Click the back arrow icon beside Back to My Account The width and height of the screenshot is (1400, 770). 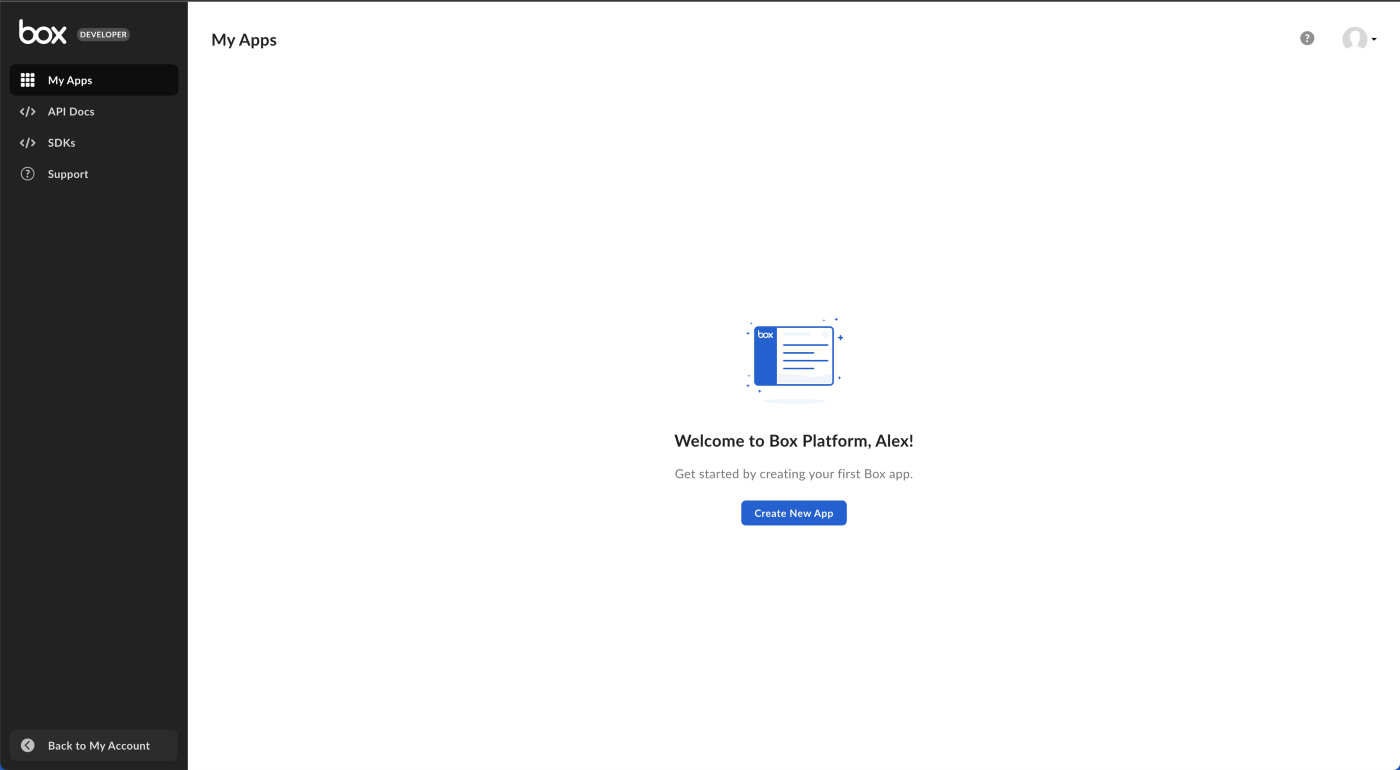point(28,746)
